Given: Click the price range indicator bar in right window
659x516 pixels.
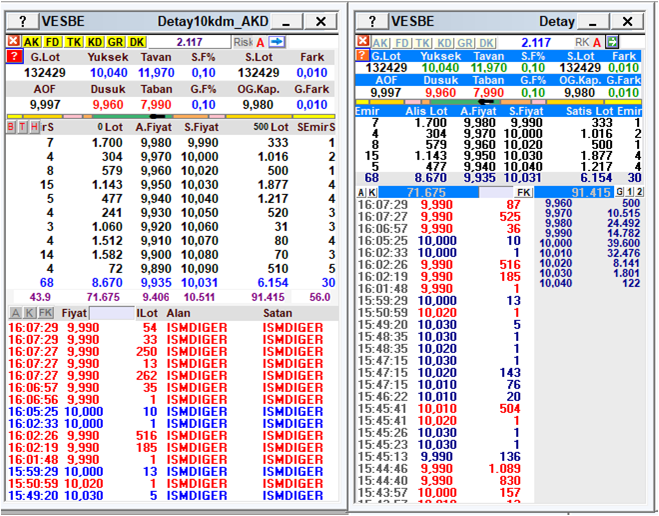Looking at the screenshot, I should click(x=498, y=102).
